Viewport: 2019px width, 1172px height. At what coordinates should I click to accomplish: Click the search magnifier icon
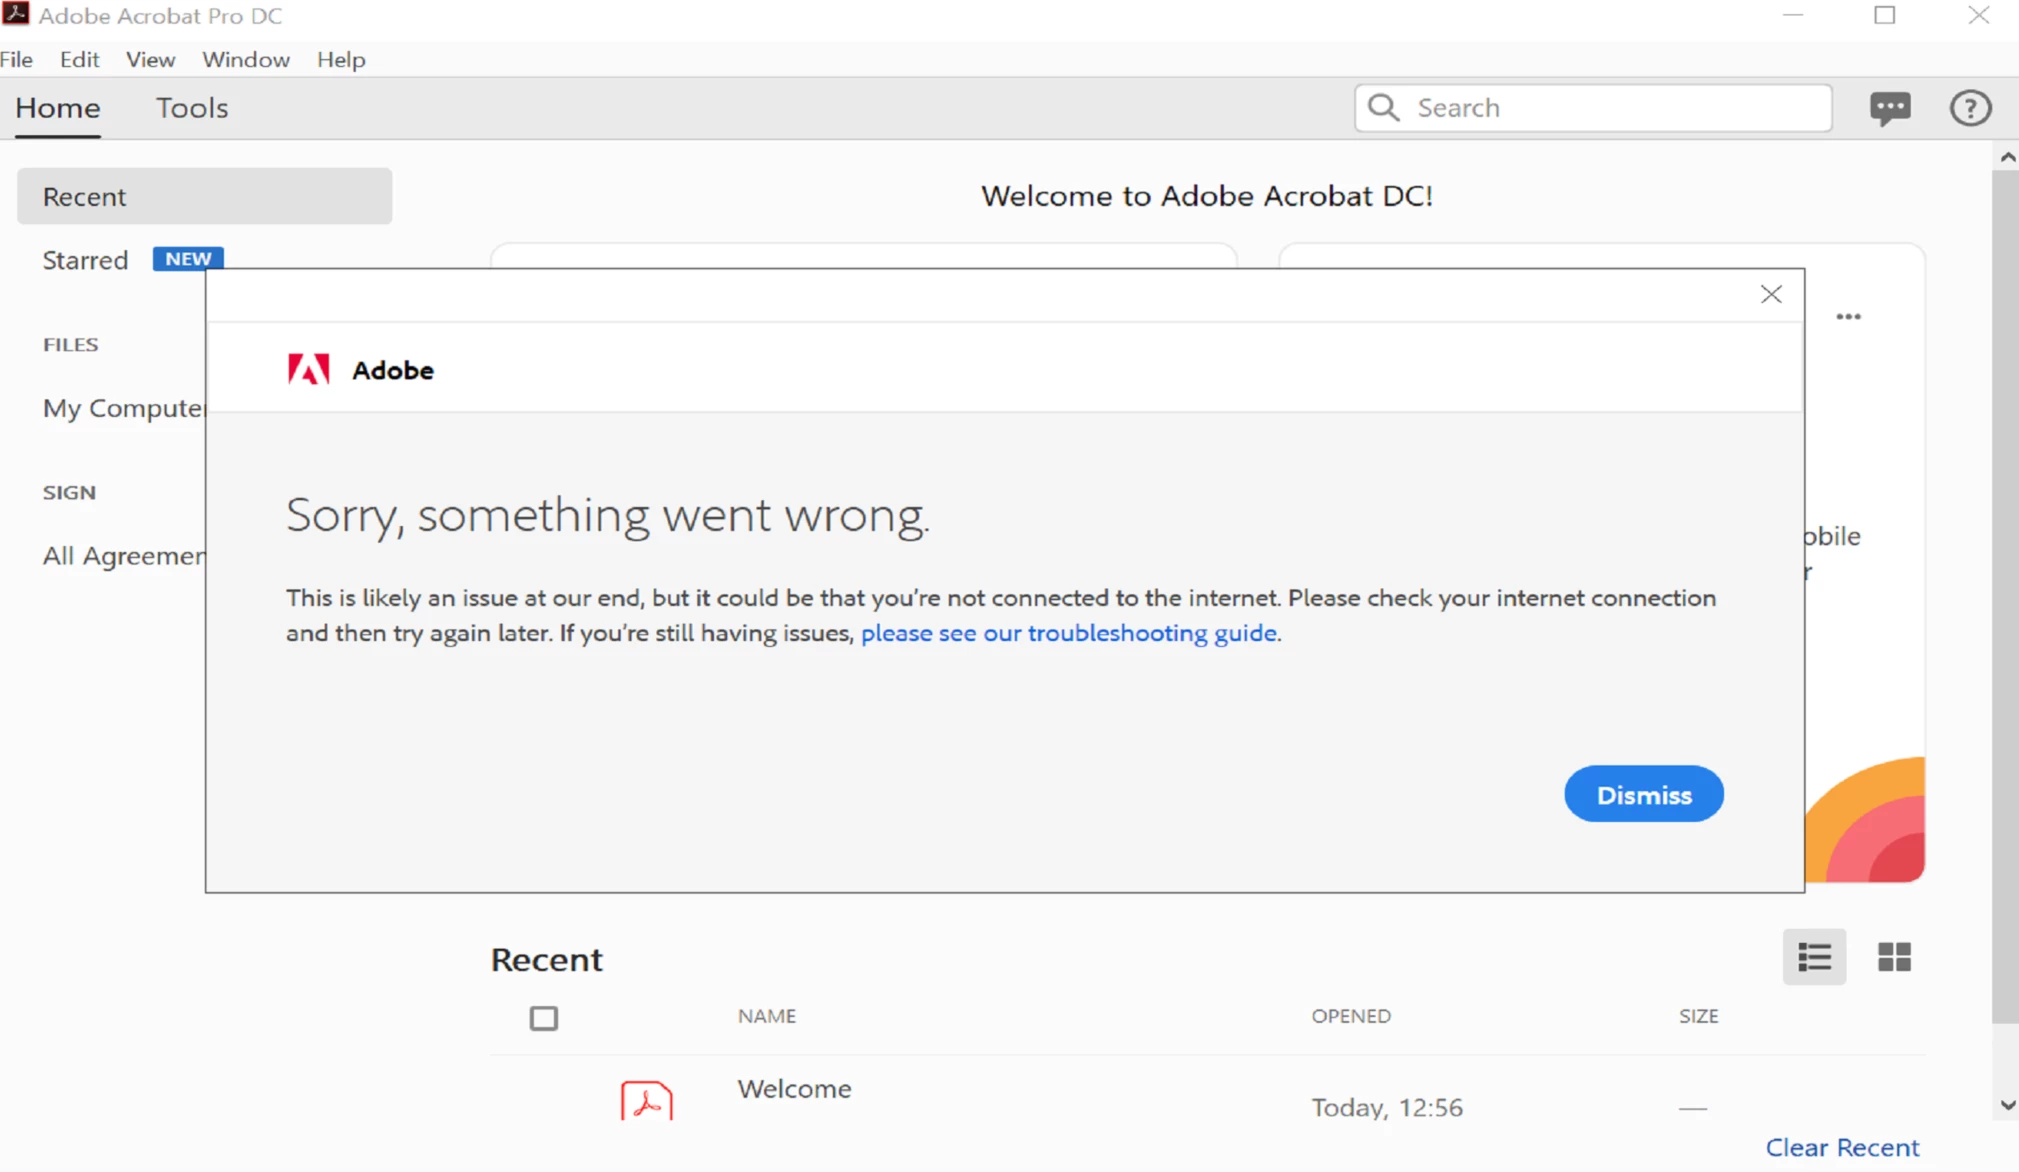pyautogui.click(x=1384, y=108)
